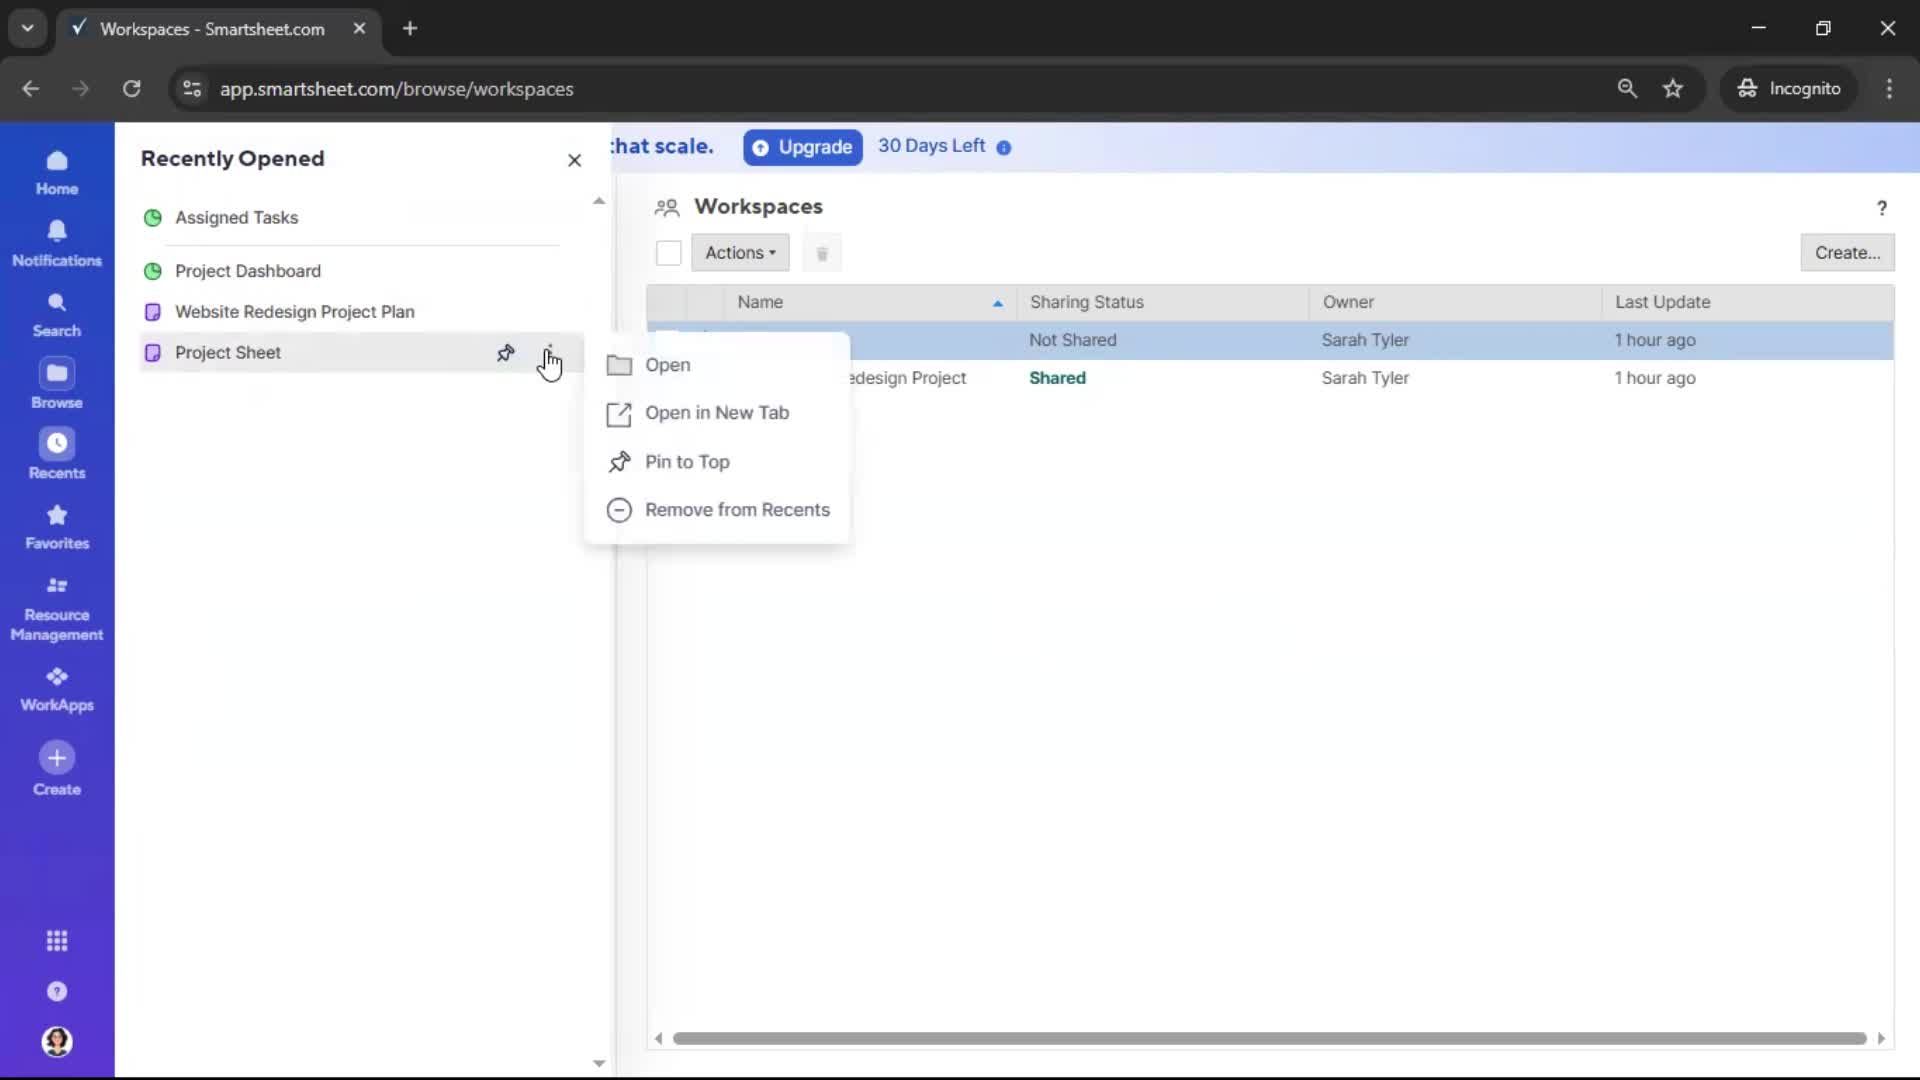
Task: Open the browser tab search dropdown
Action: (x=27, y=28)
